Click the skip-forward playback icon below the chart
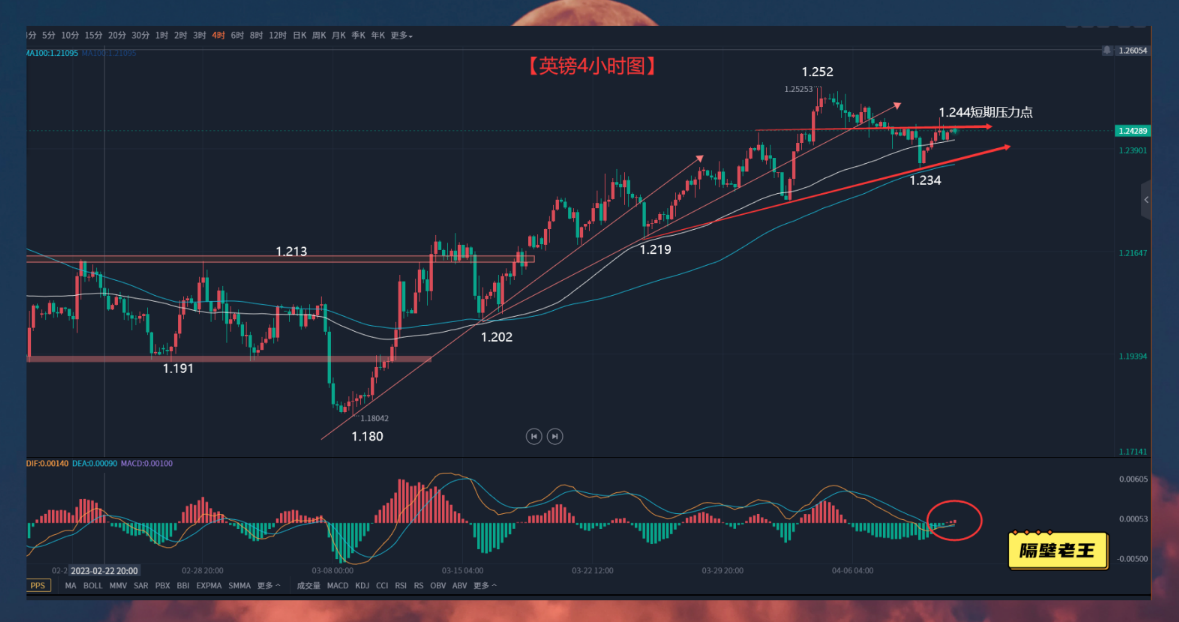This screenshot has width=1179, height=622. (x=555, y=436)
